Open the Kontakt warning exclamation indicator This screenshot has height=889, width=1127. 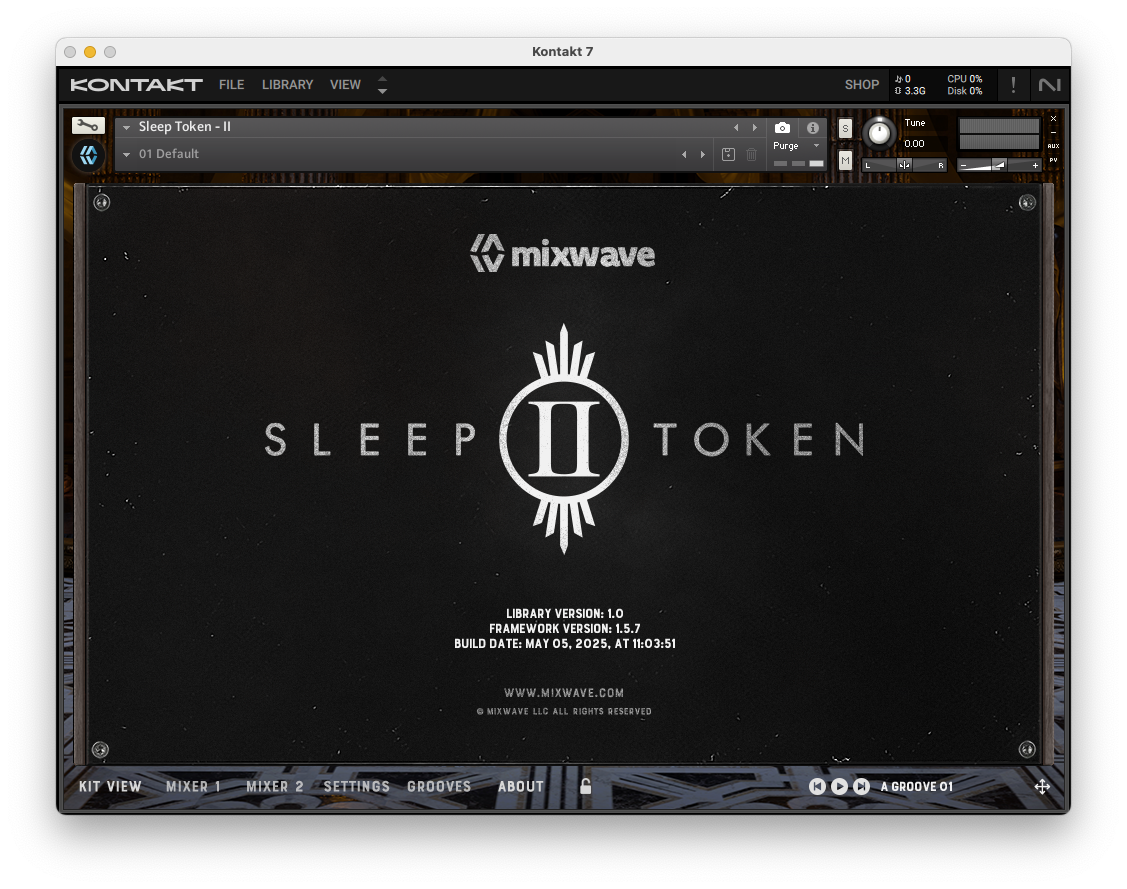pyautogui.click(x=1013, y=85)
